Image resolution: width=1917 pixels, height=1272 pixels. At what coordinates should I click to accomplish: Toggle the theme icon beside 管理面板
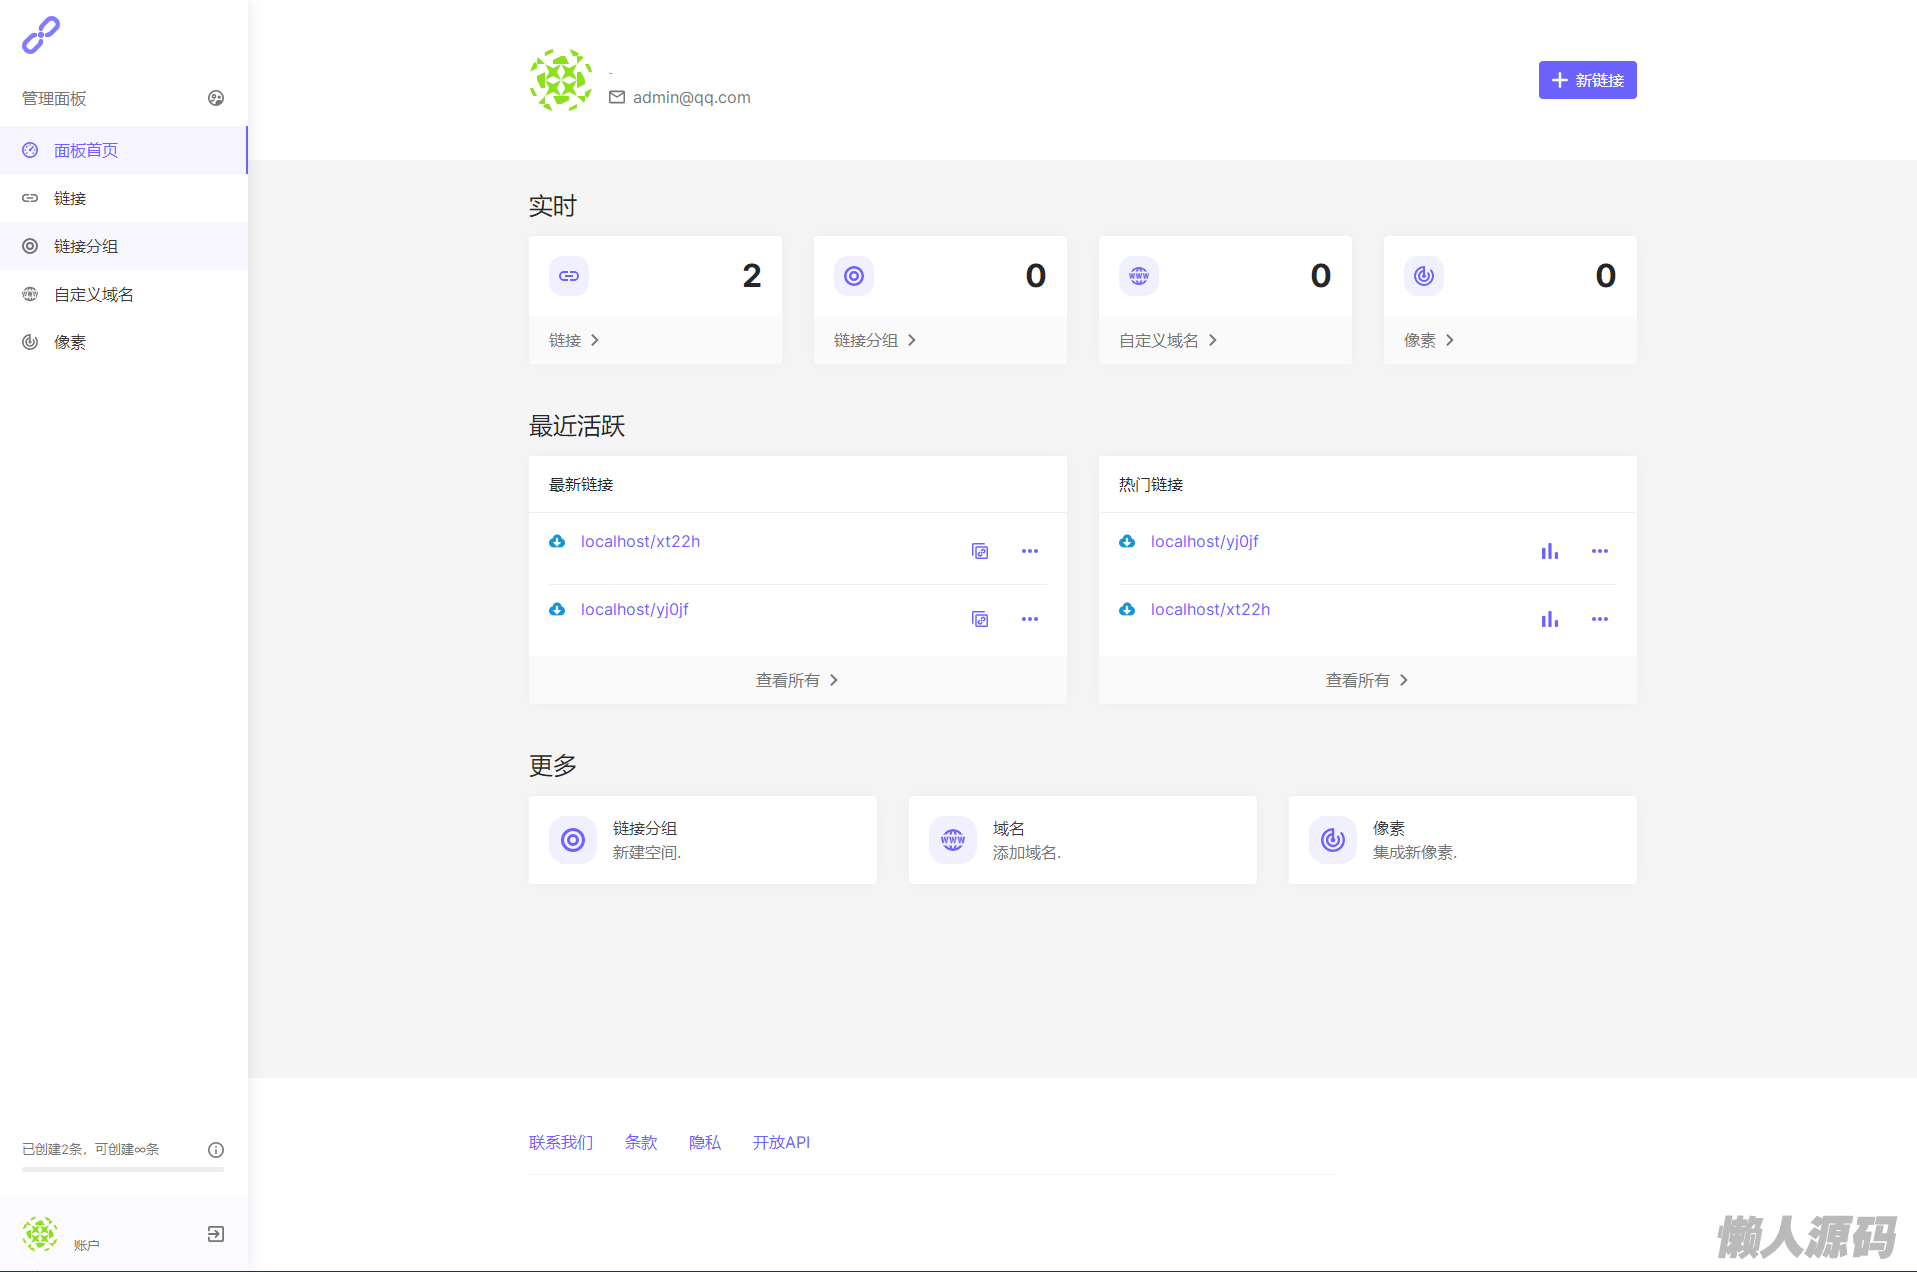coord(215,98)
